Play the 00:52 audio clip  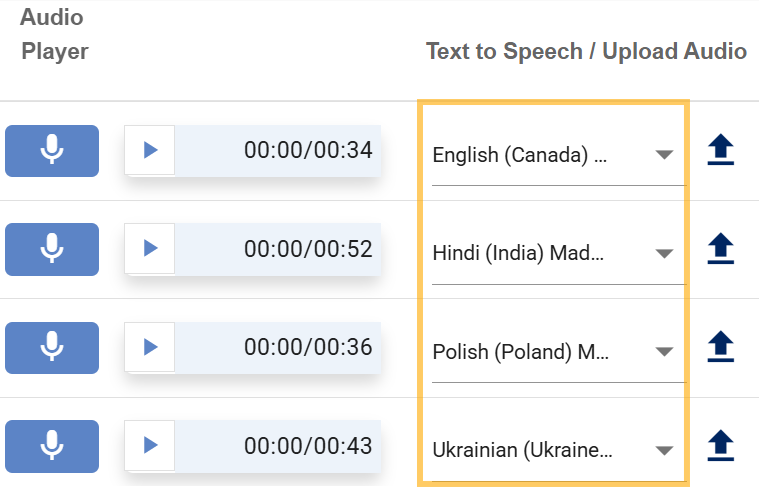click(150, 248)
